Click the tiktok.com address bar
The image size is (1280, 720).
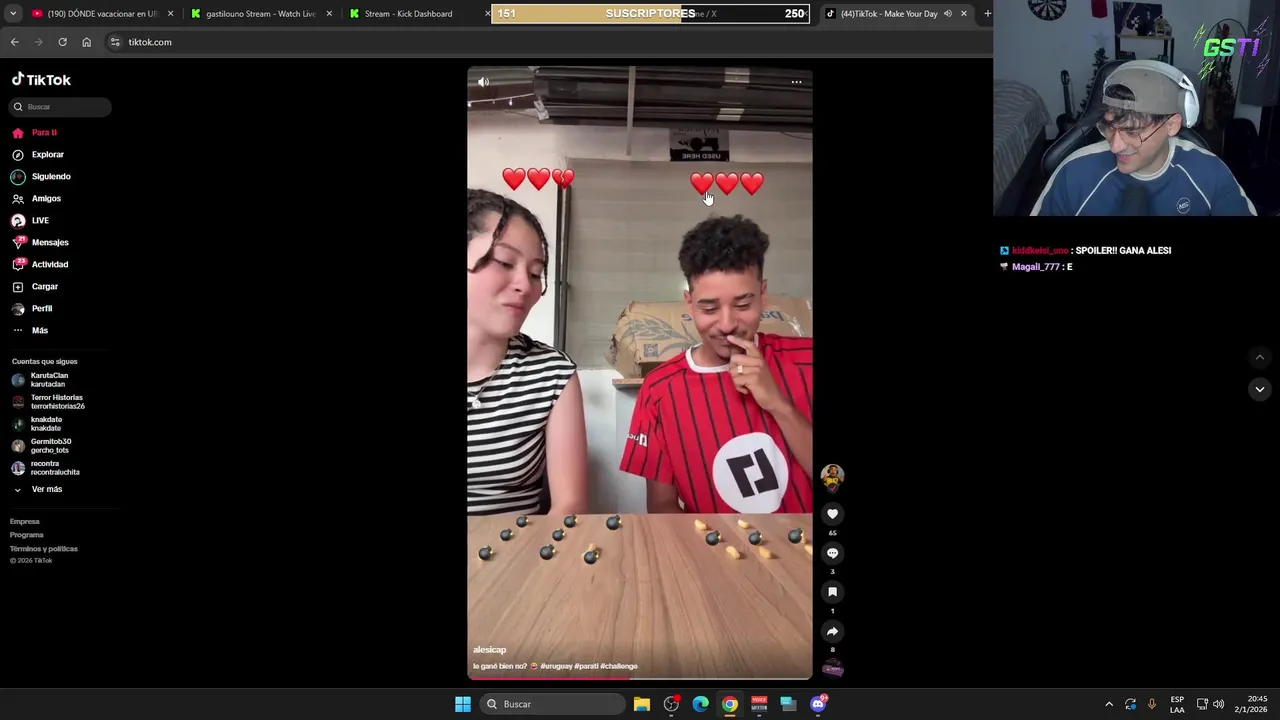coord(548,42)
